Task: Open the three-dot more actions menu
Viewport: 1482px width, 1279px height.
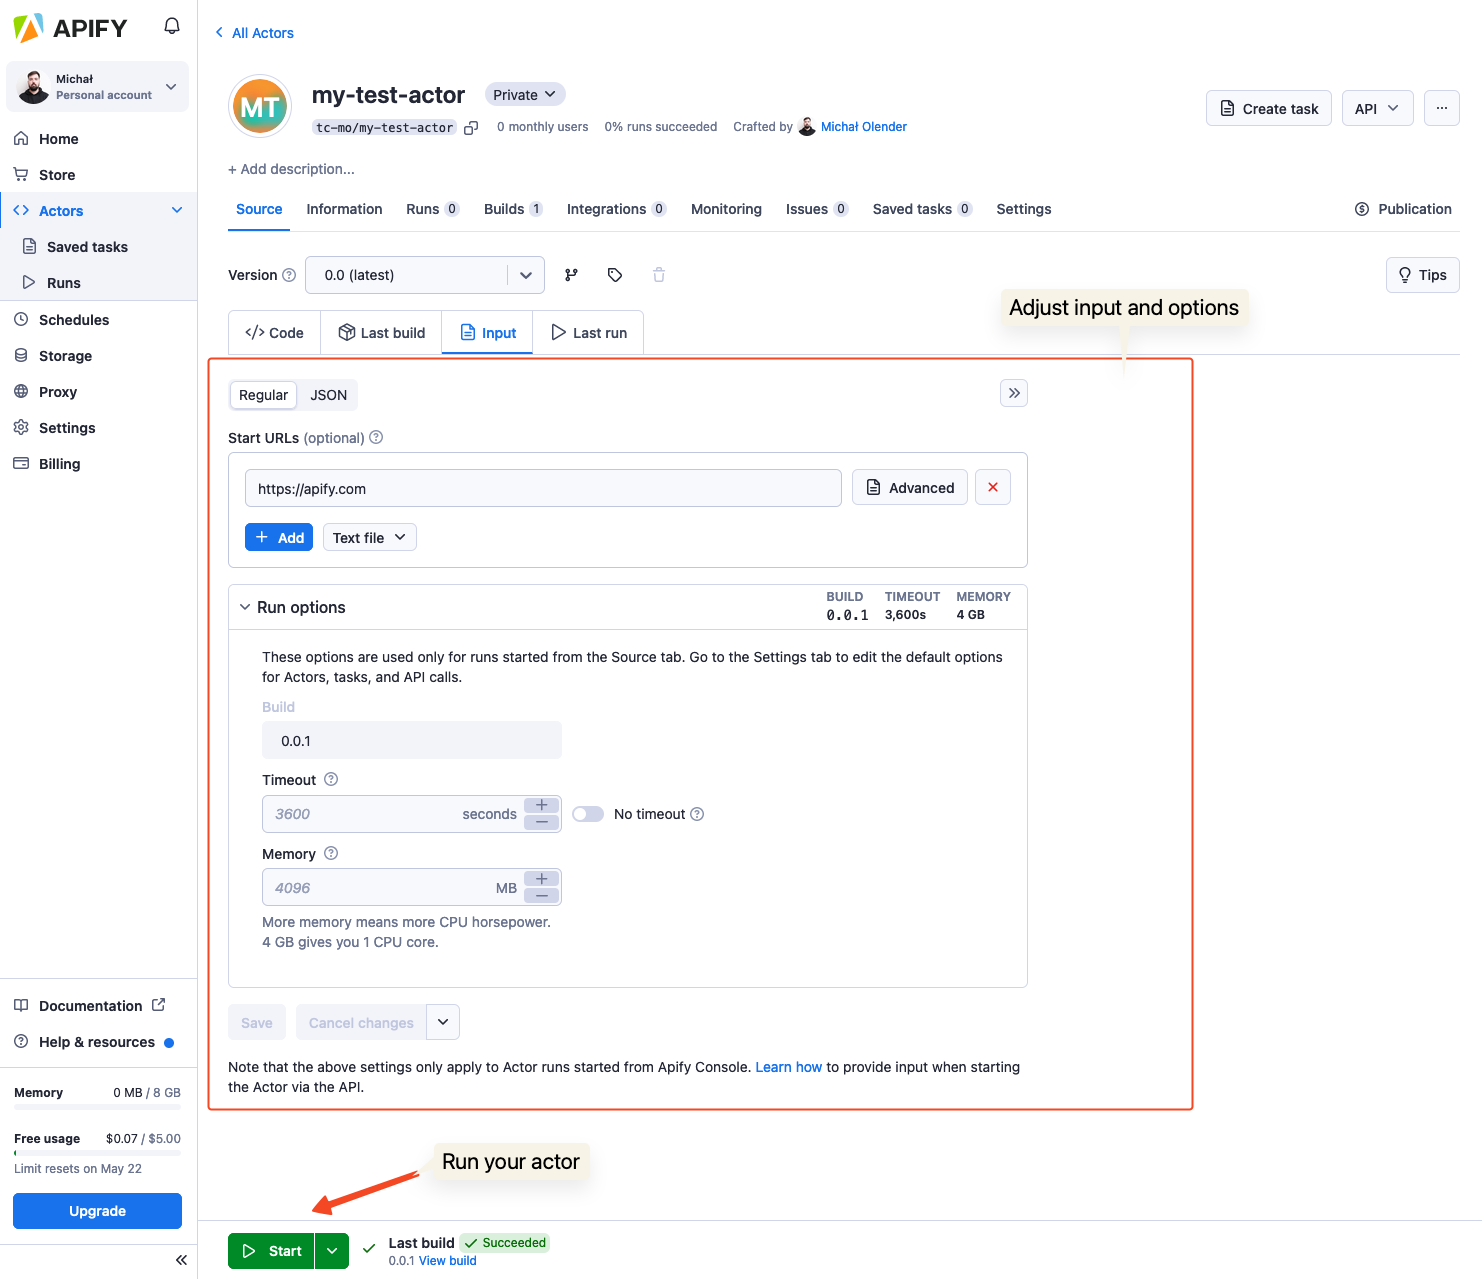Action: tap(1441, 108)
